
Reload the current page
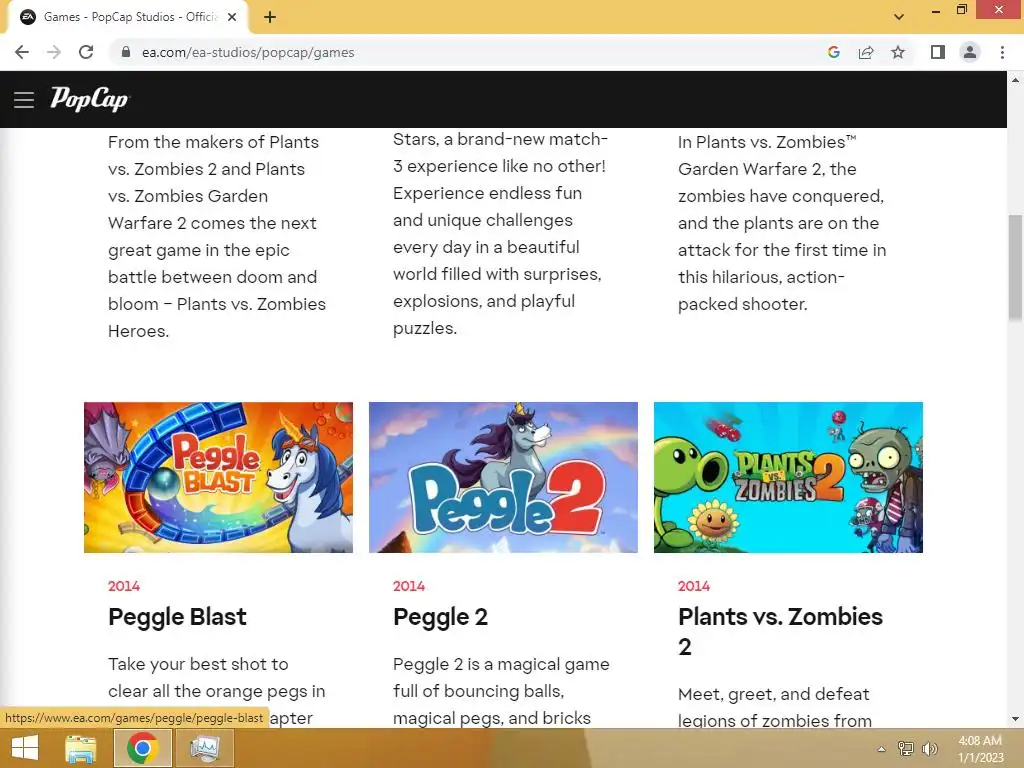(x=86, y=52)
